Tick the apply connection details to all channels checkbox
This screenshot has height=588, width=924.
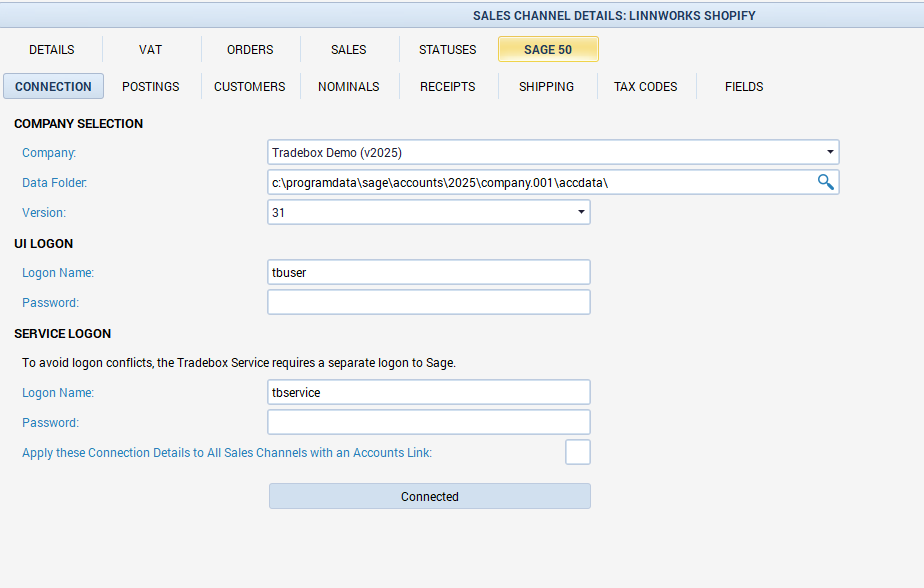coord(578,452)
